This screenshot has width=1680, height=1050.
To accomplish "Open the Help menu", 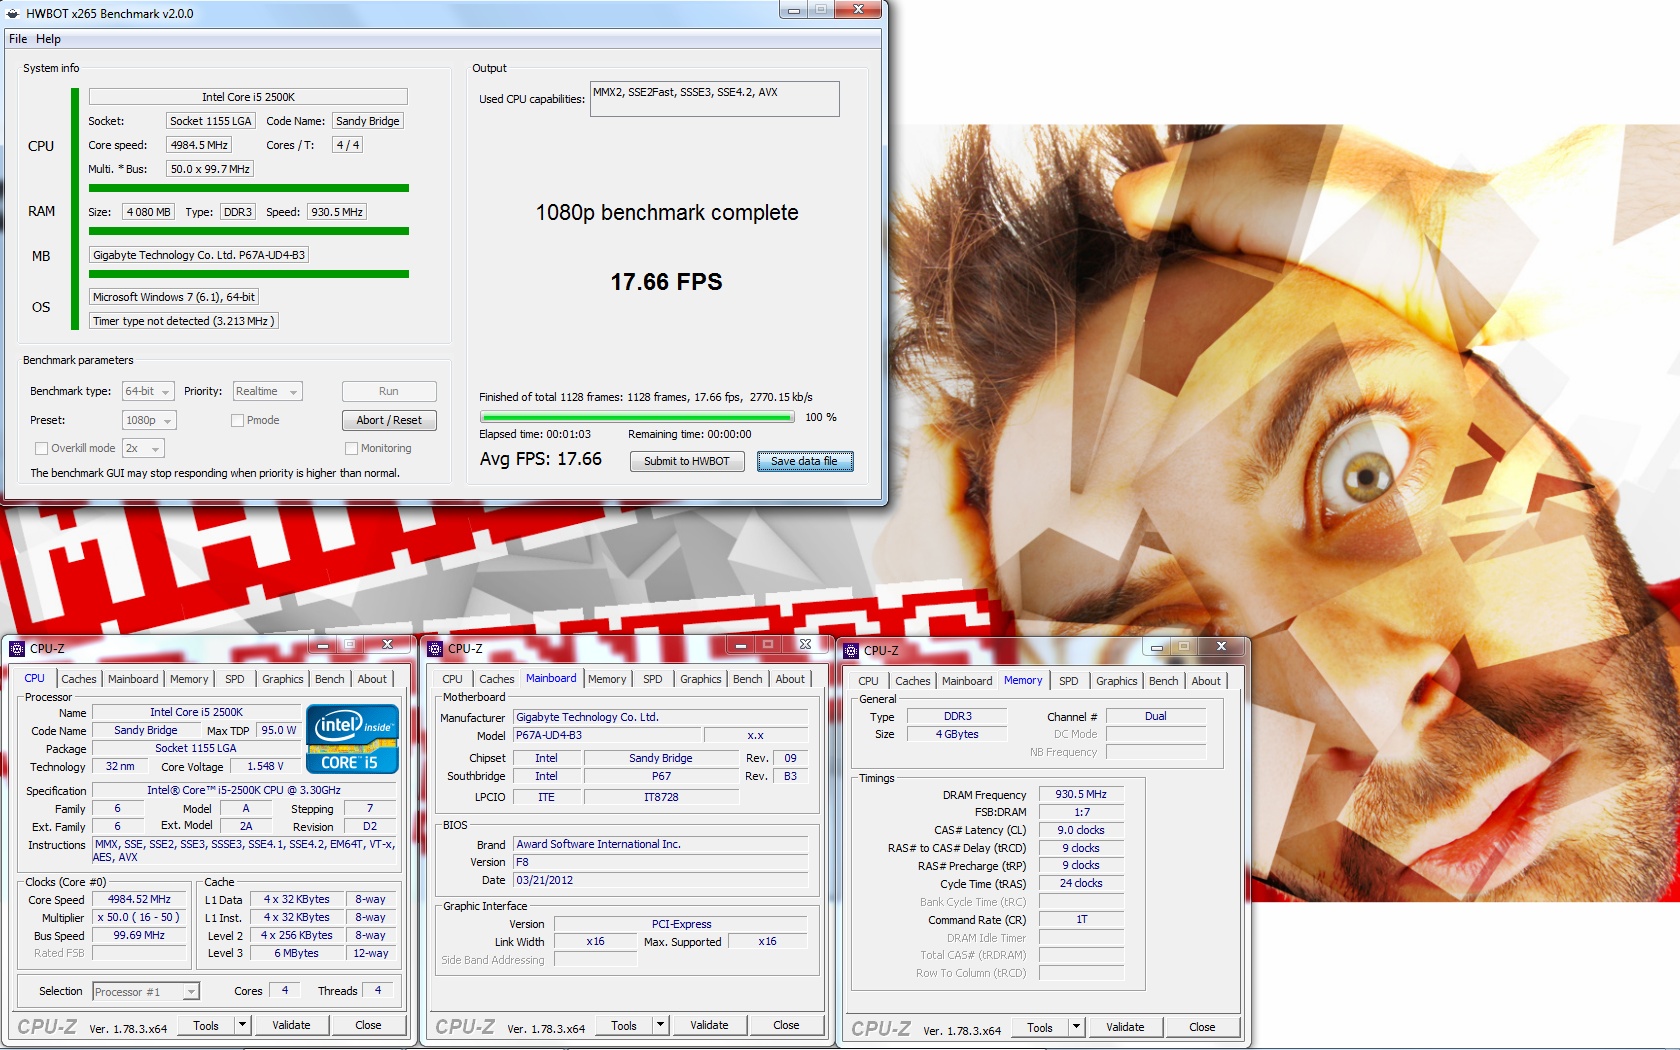I will tap(48, 39).
